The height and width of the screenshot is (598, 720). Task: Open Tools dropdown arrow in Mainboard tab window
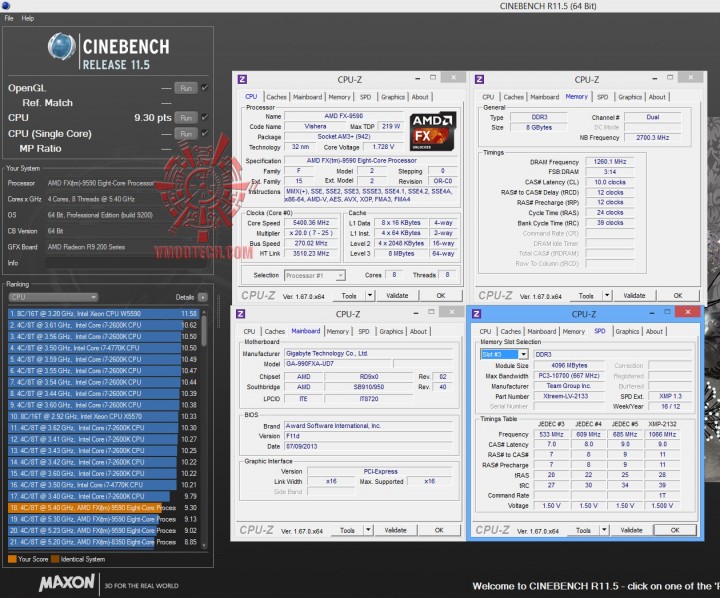(x=368, y=530)
